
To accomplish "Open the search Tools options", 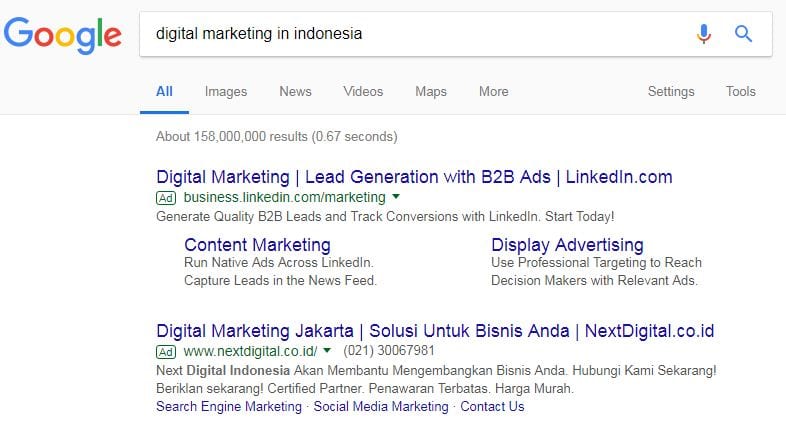I will (740, 91).
